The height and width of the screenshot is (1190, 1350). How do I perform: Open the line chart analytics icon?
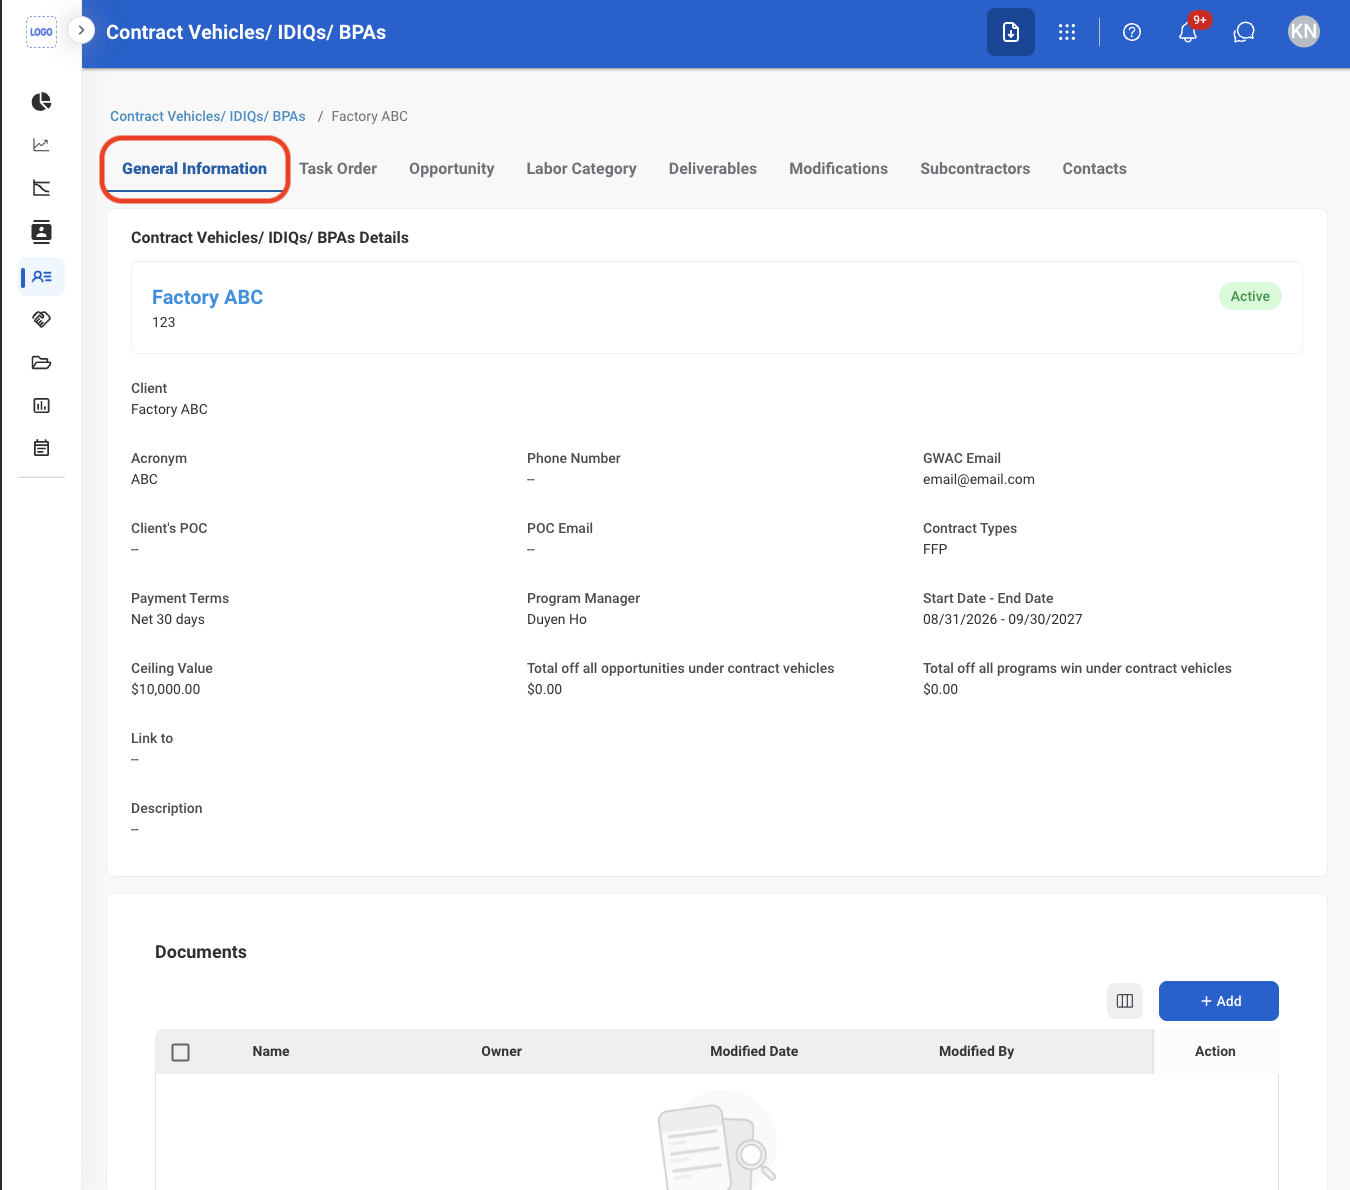click(41, 145)
